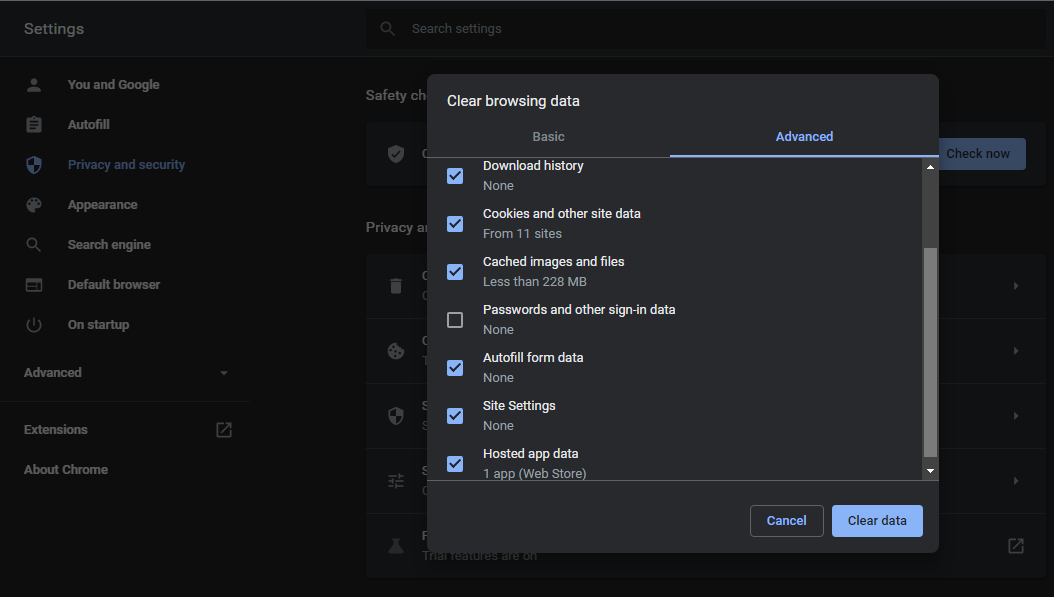Click the You and Google person icon

34,85
